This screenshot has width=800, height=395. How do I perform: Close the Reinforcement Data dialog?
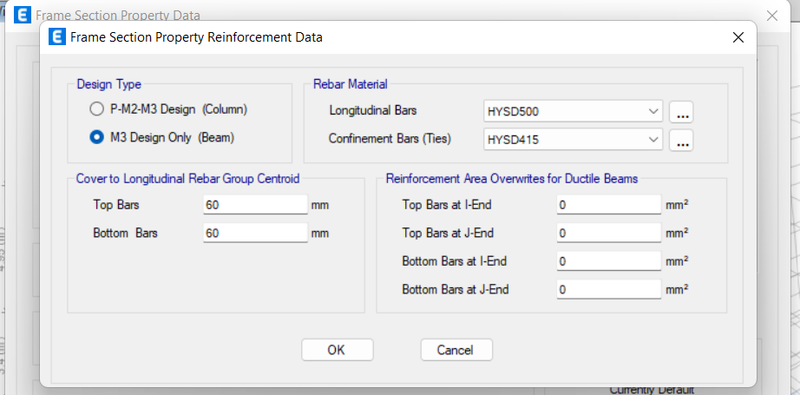(x=738, y=37)
